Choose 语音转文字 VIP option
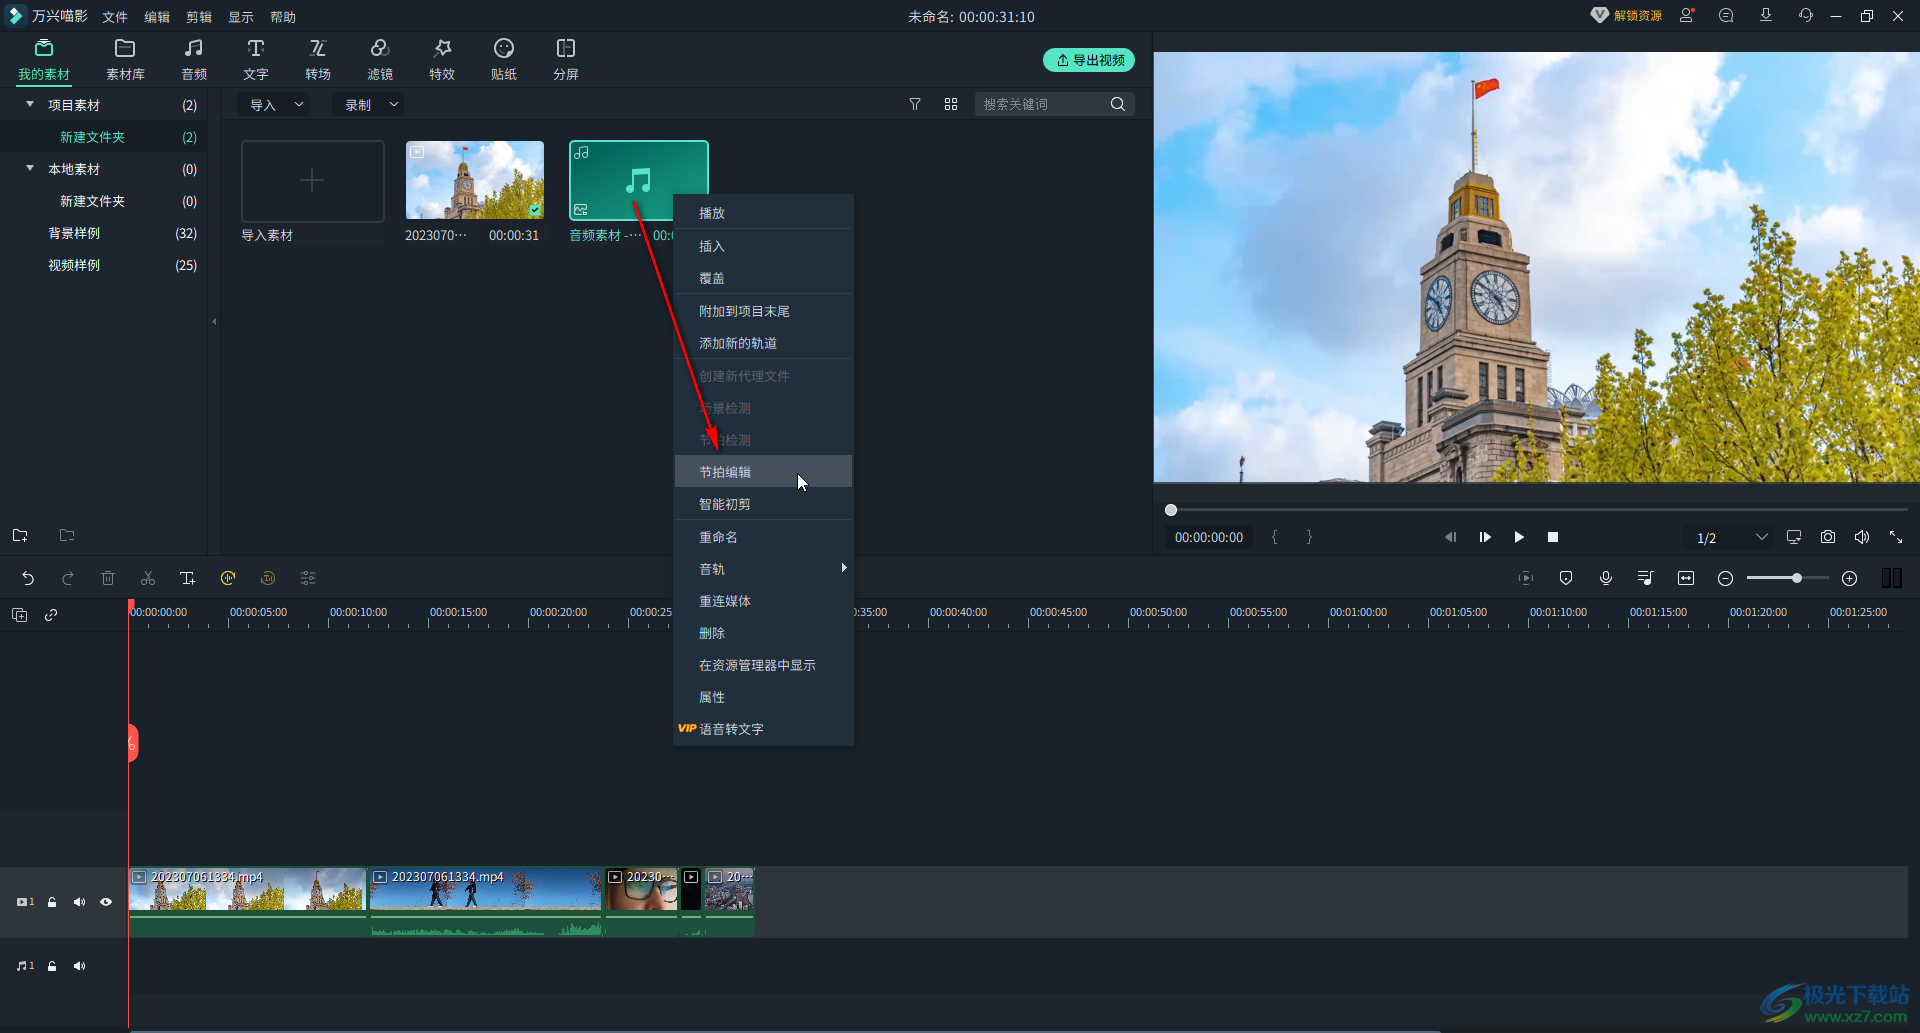This screenshot has height=1033, width=1920. (x=763, y=729)
